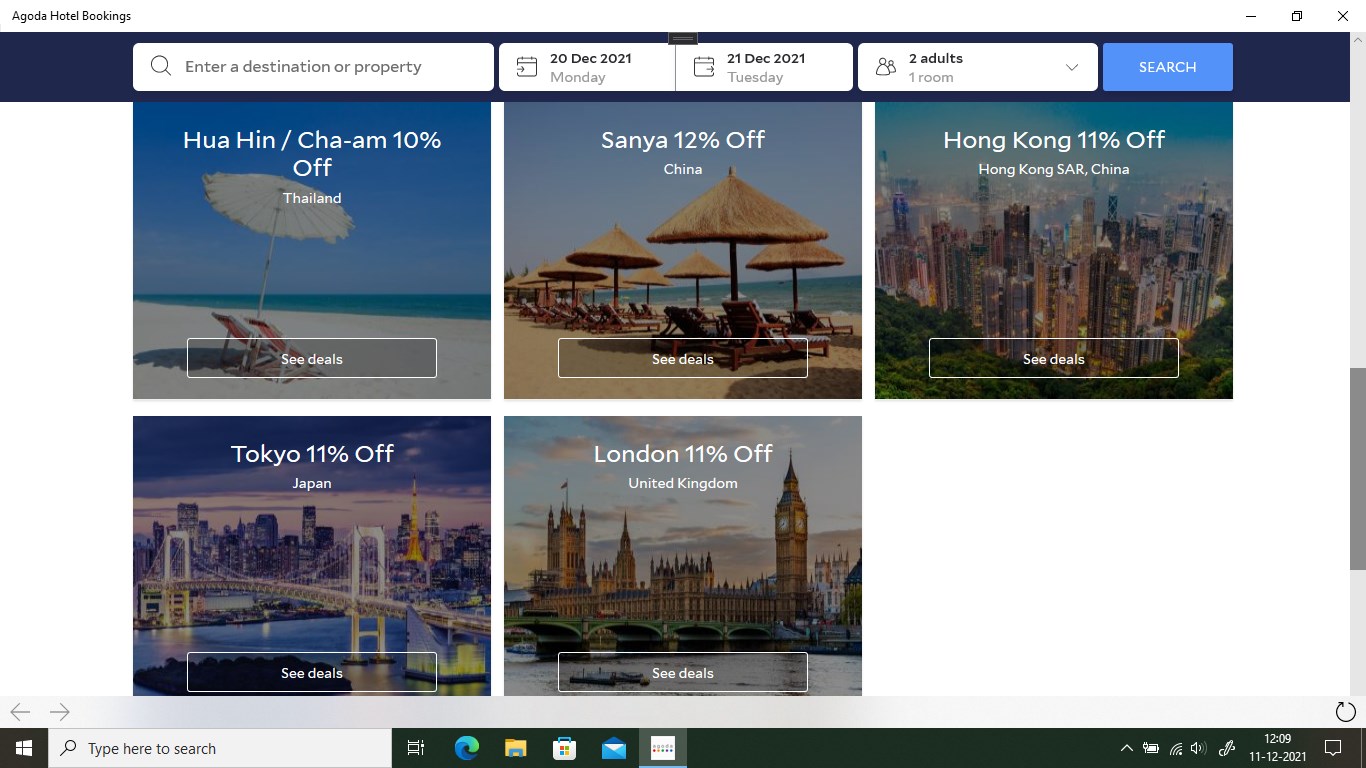Focus the destination or property input field

click(x=313, y=67)
